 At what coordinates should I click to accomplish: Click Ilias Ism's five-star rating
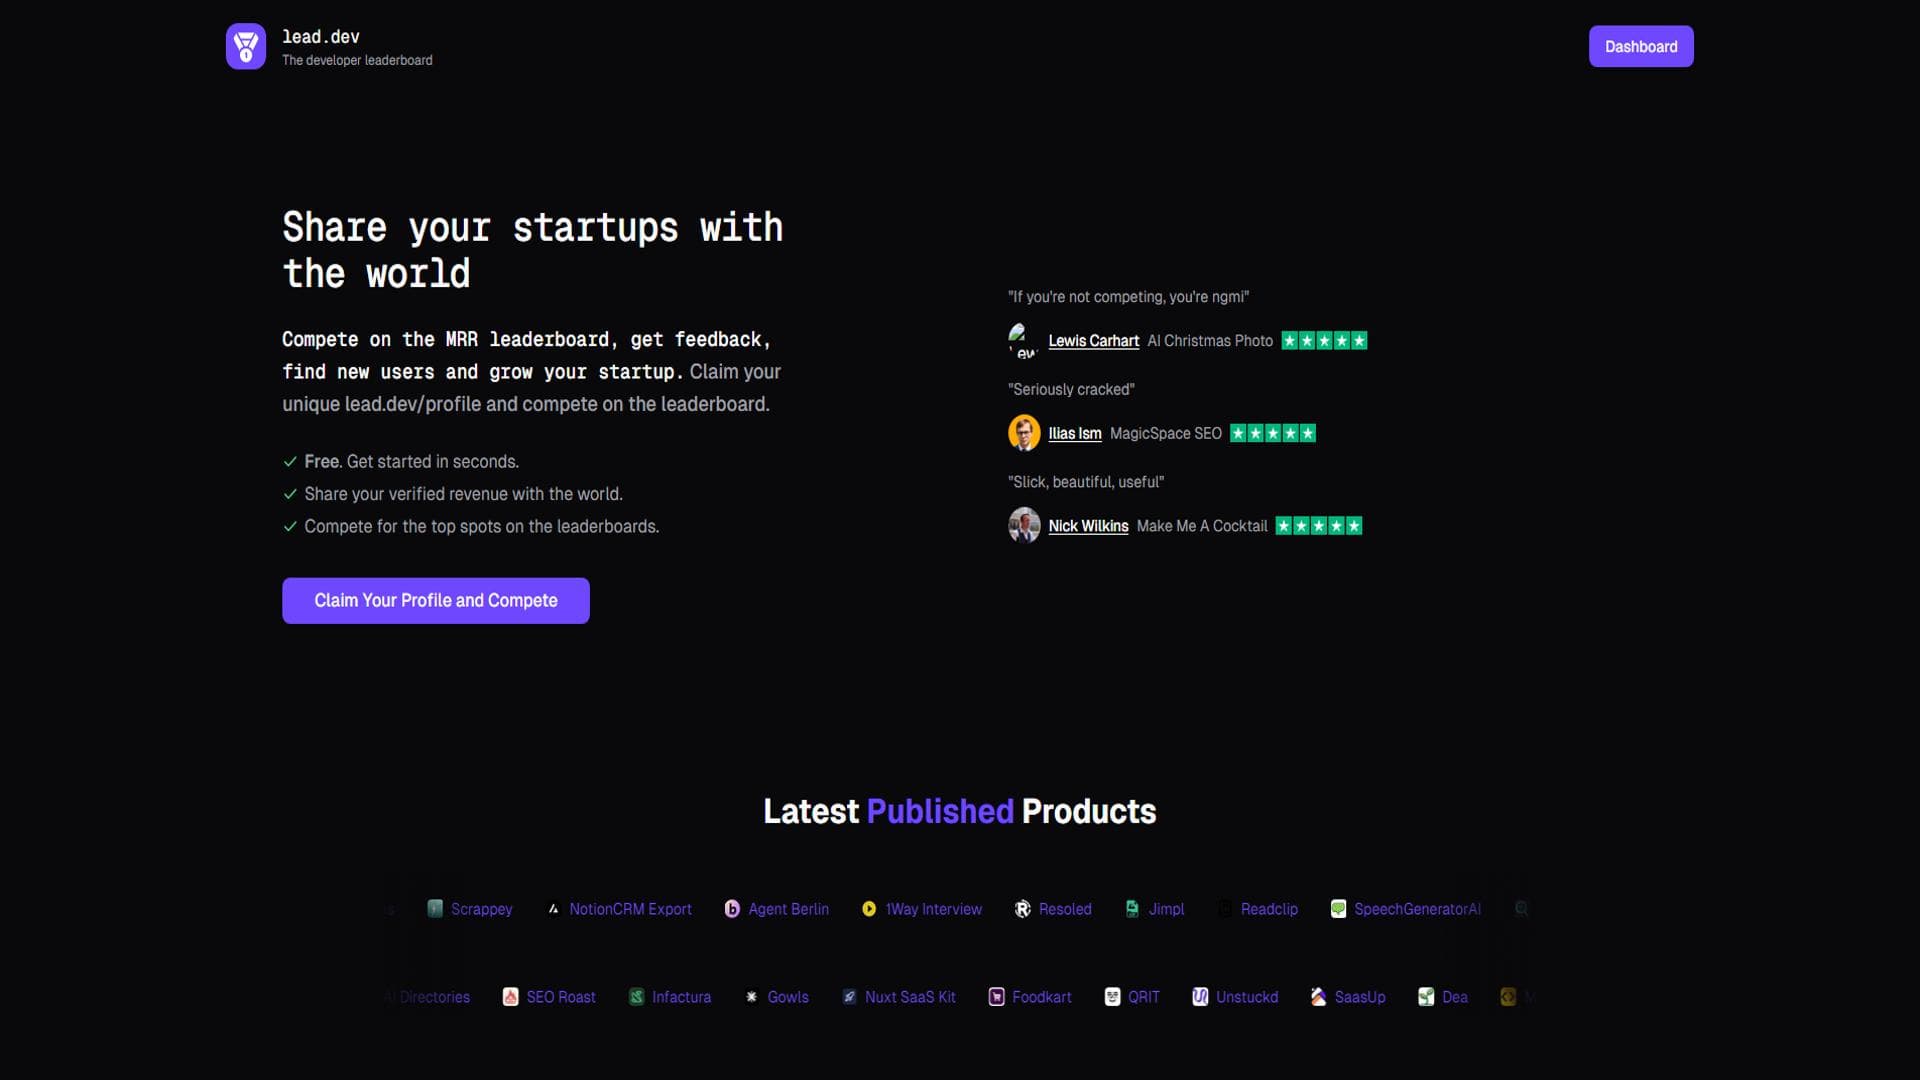point(1272,433)
